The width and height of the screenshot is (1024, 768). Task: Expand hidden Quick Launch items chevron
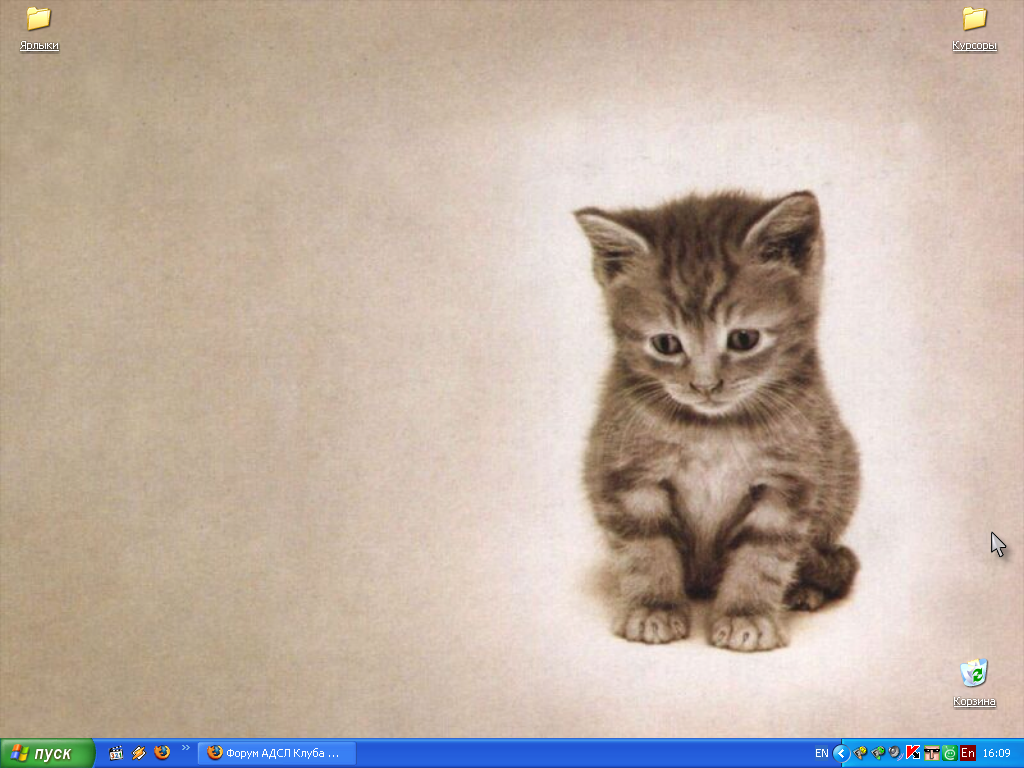click(x=185, y=747)
